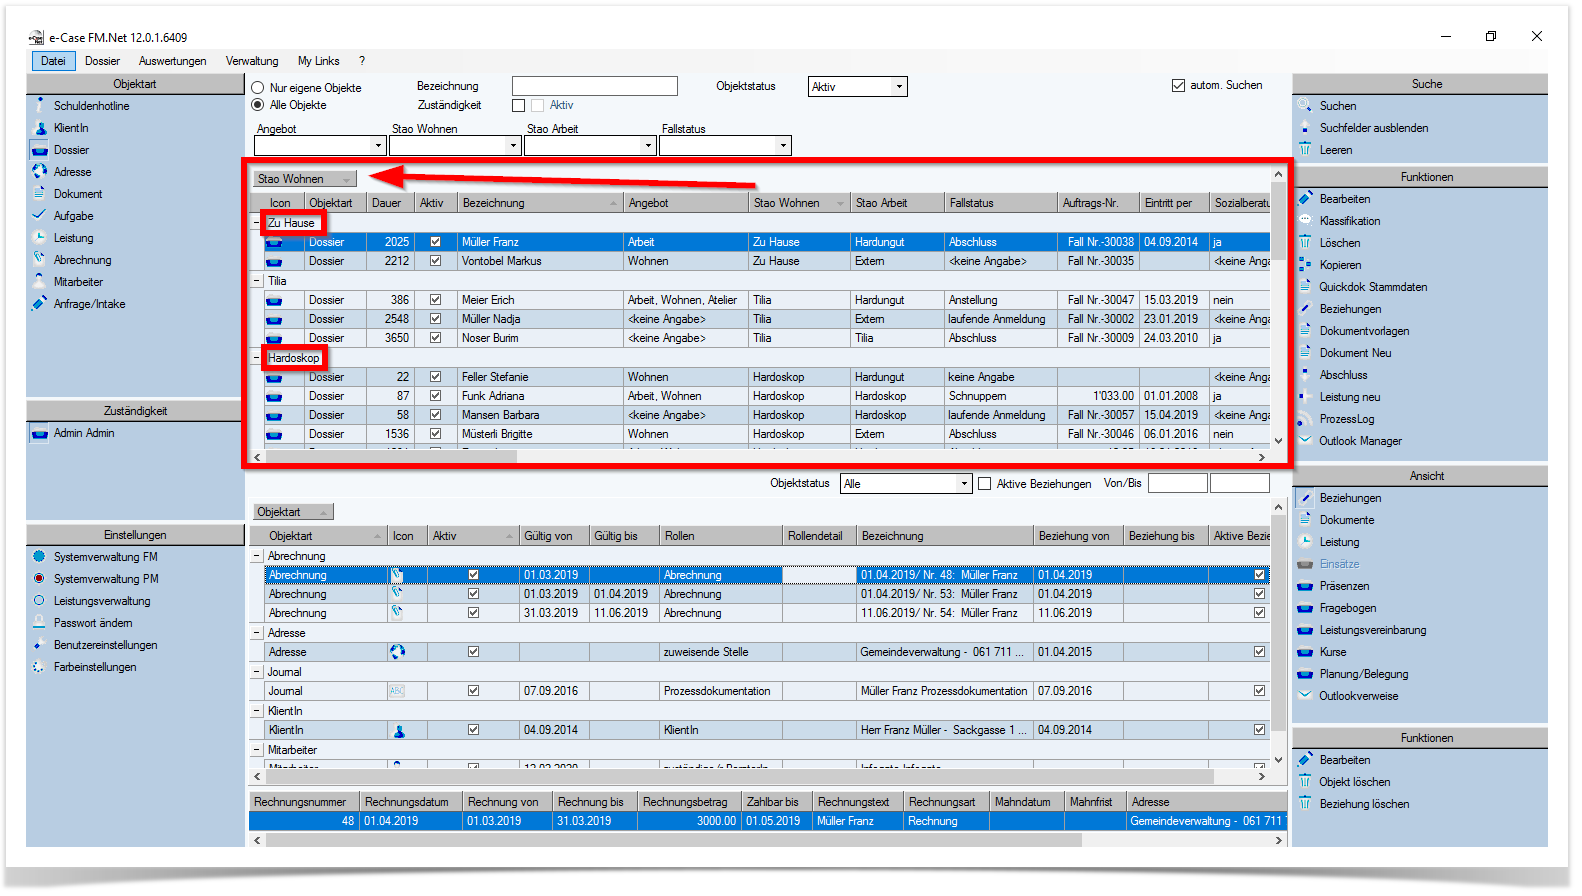
Task: Open the Stao Wohnen filter dropdown
Action: (x=513, y=146)
